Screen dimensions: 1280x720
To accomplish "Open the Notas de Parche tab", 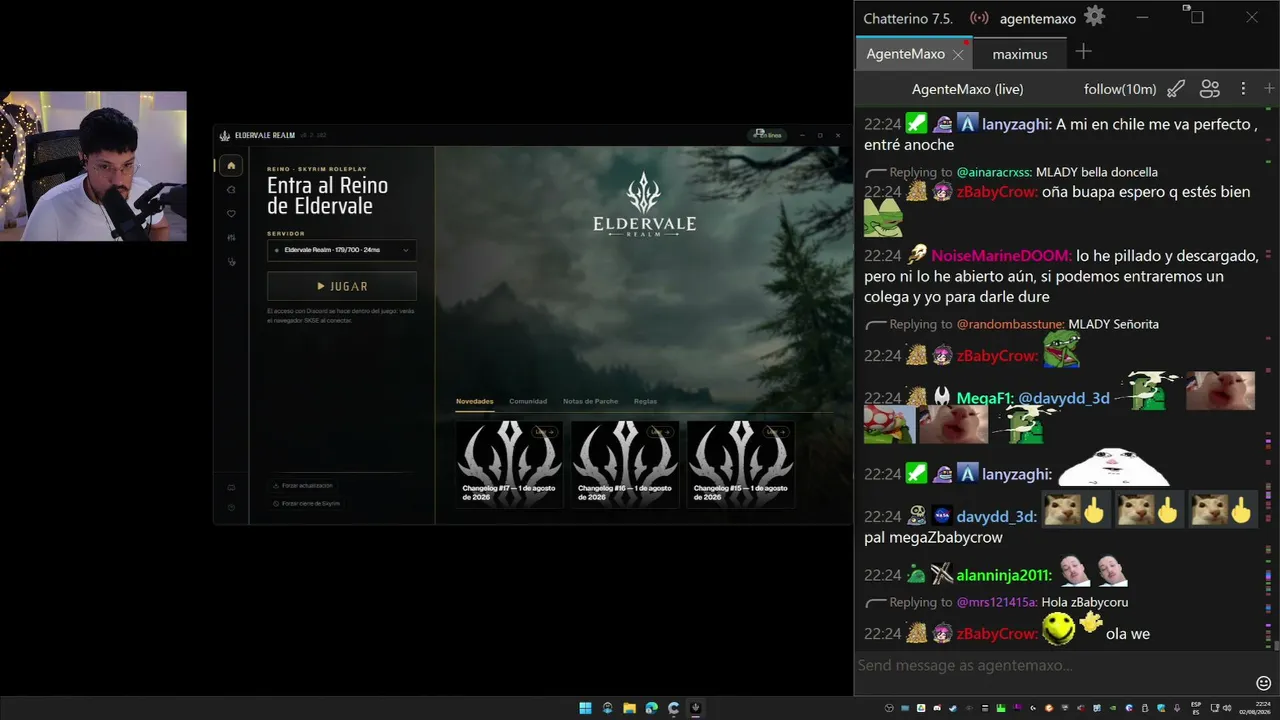I will point(590,401).
